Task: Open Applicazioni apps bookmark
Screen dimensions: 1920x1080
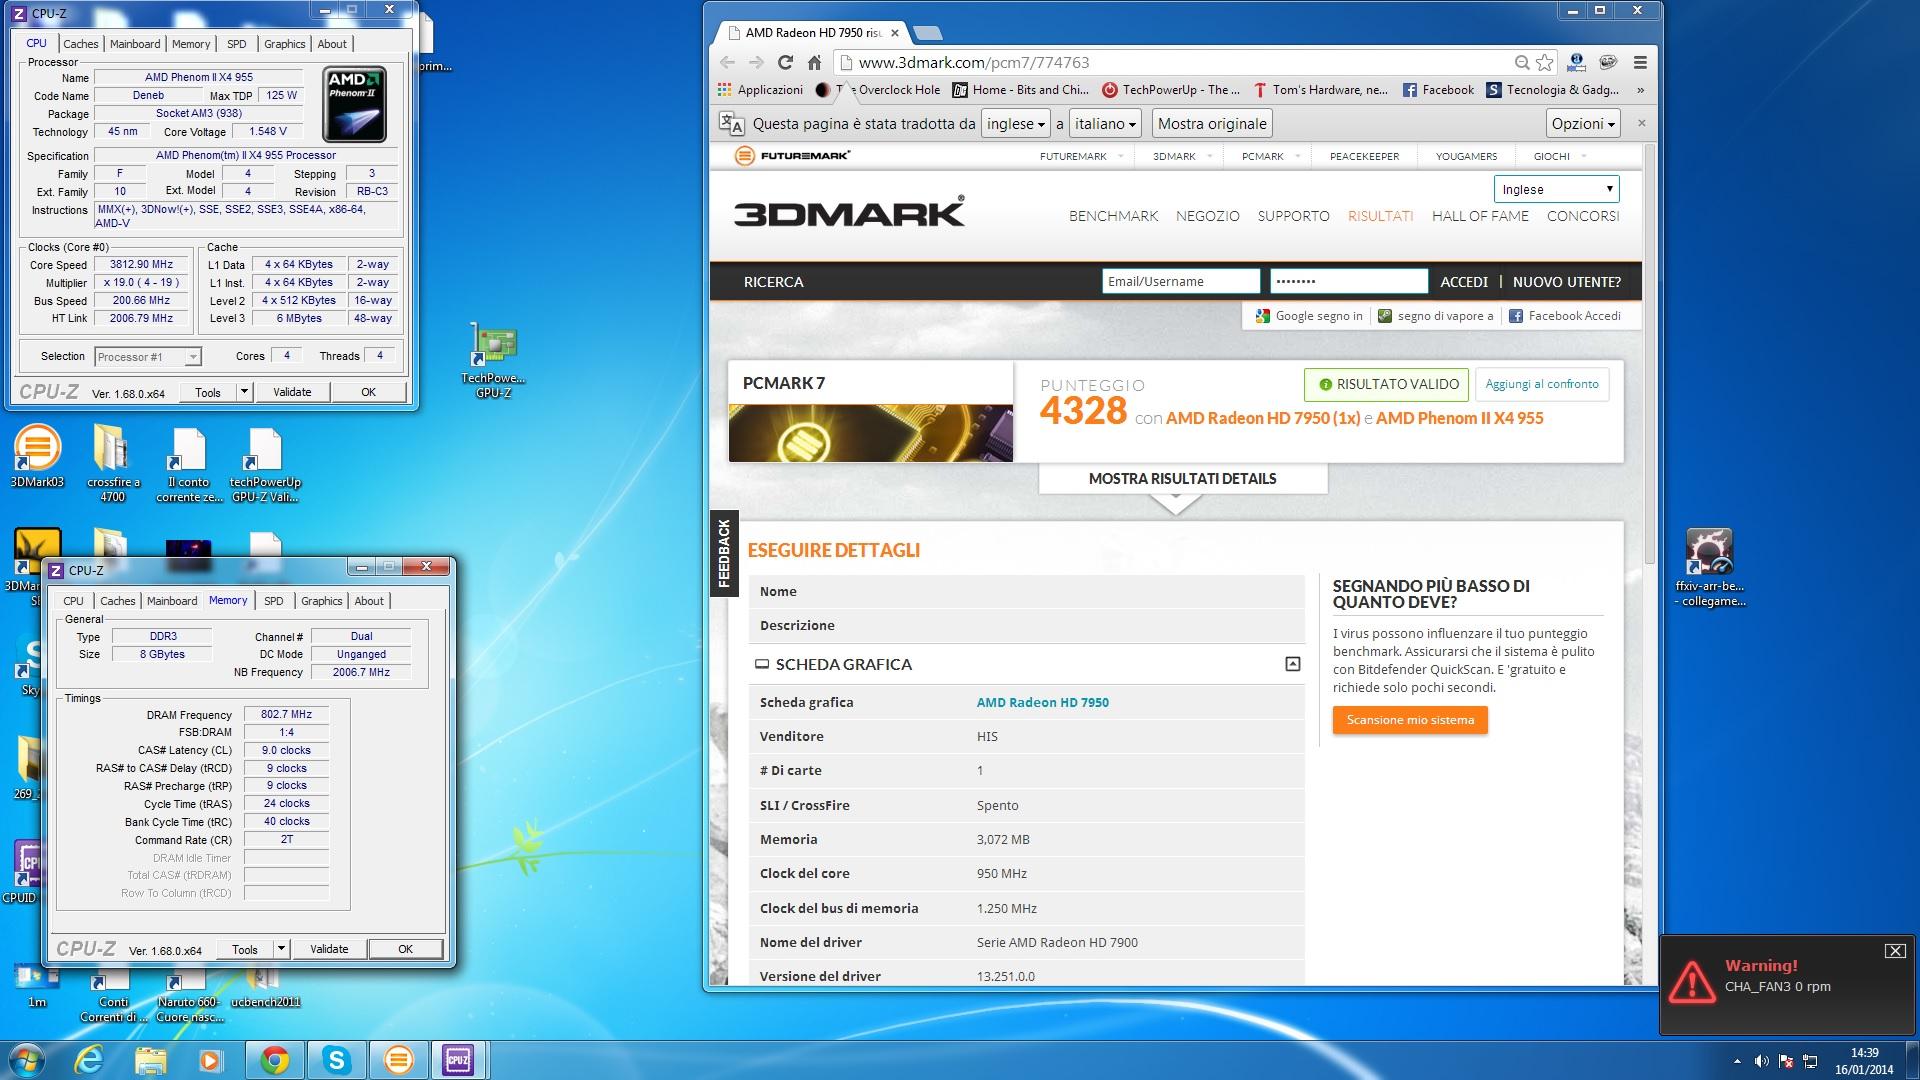Action: 760,90
